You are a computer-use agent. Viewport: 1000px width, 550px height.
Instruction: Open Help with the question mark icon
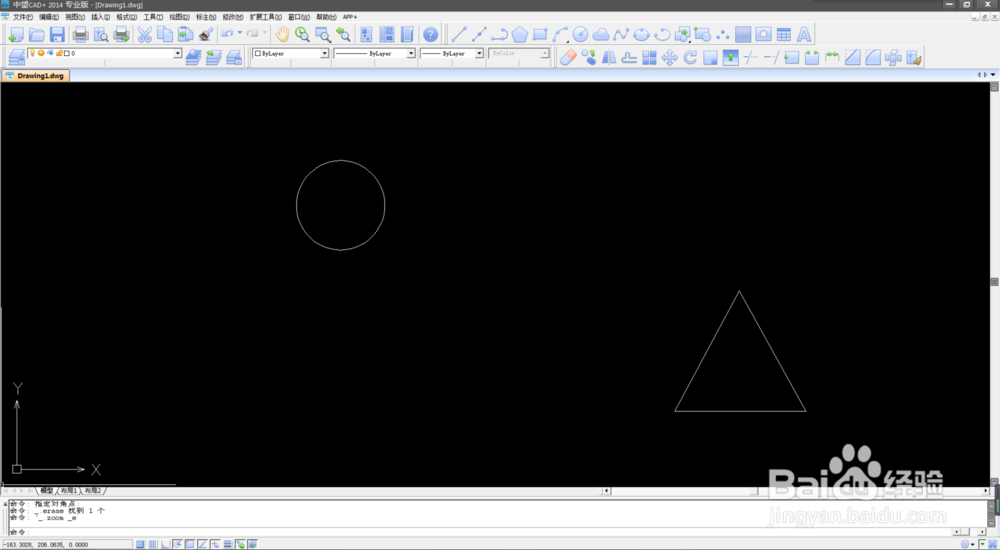point(430,34)
